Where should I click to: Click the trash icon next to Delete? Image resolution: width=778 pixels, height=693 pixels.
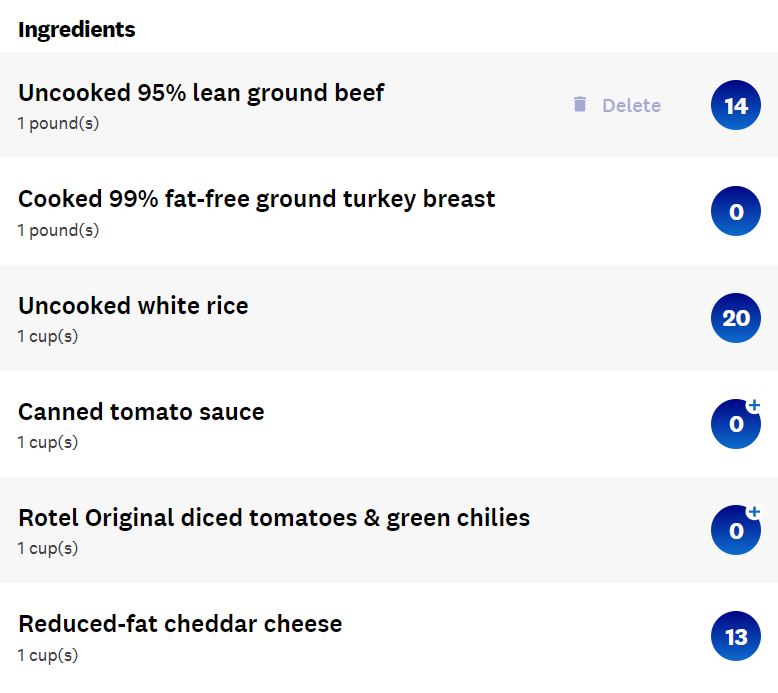click(x=580, y=105)
